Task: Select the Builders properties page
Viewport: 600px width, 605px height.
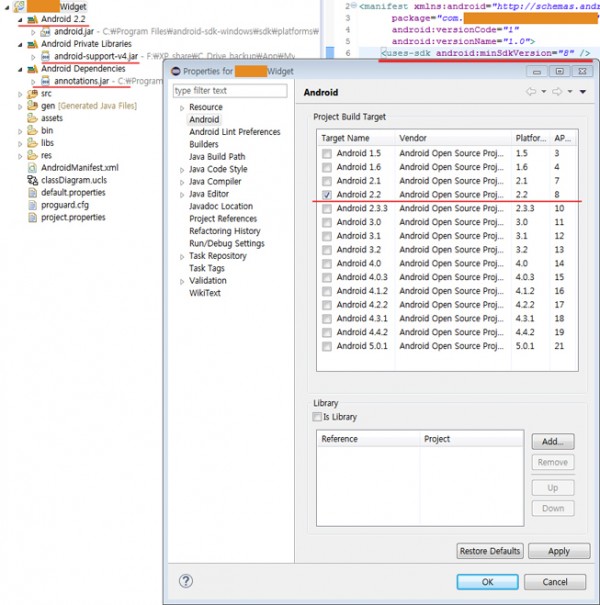Action: pyautogui.click(x=204, y=144)
